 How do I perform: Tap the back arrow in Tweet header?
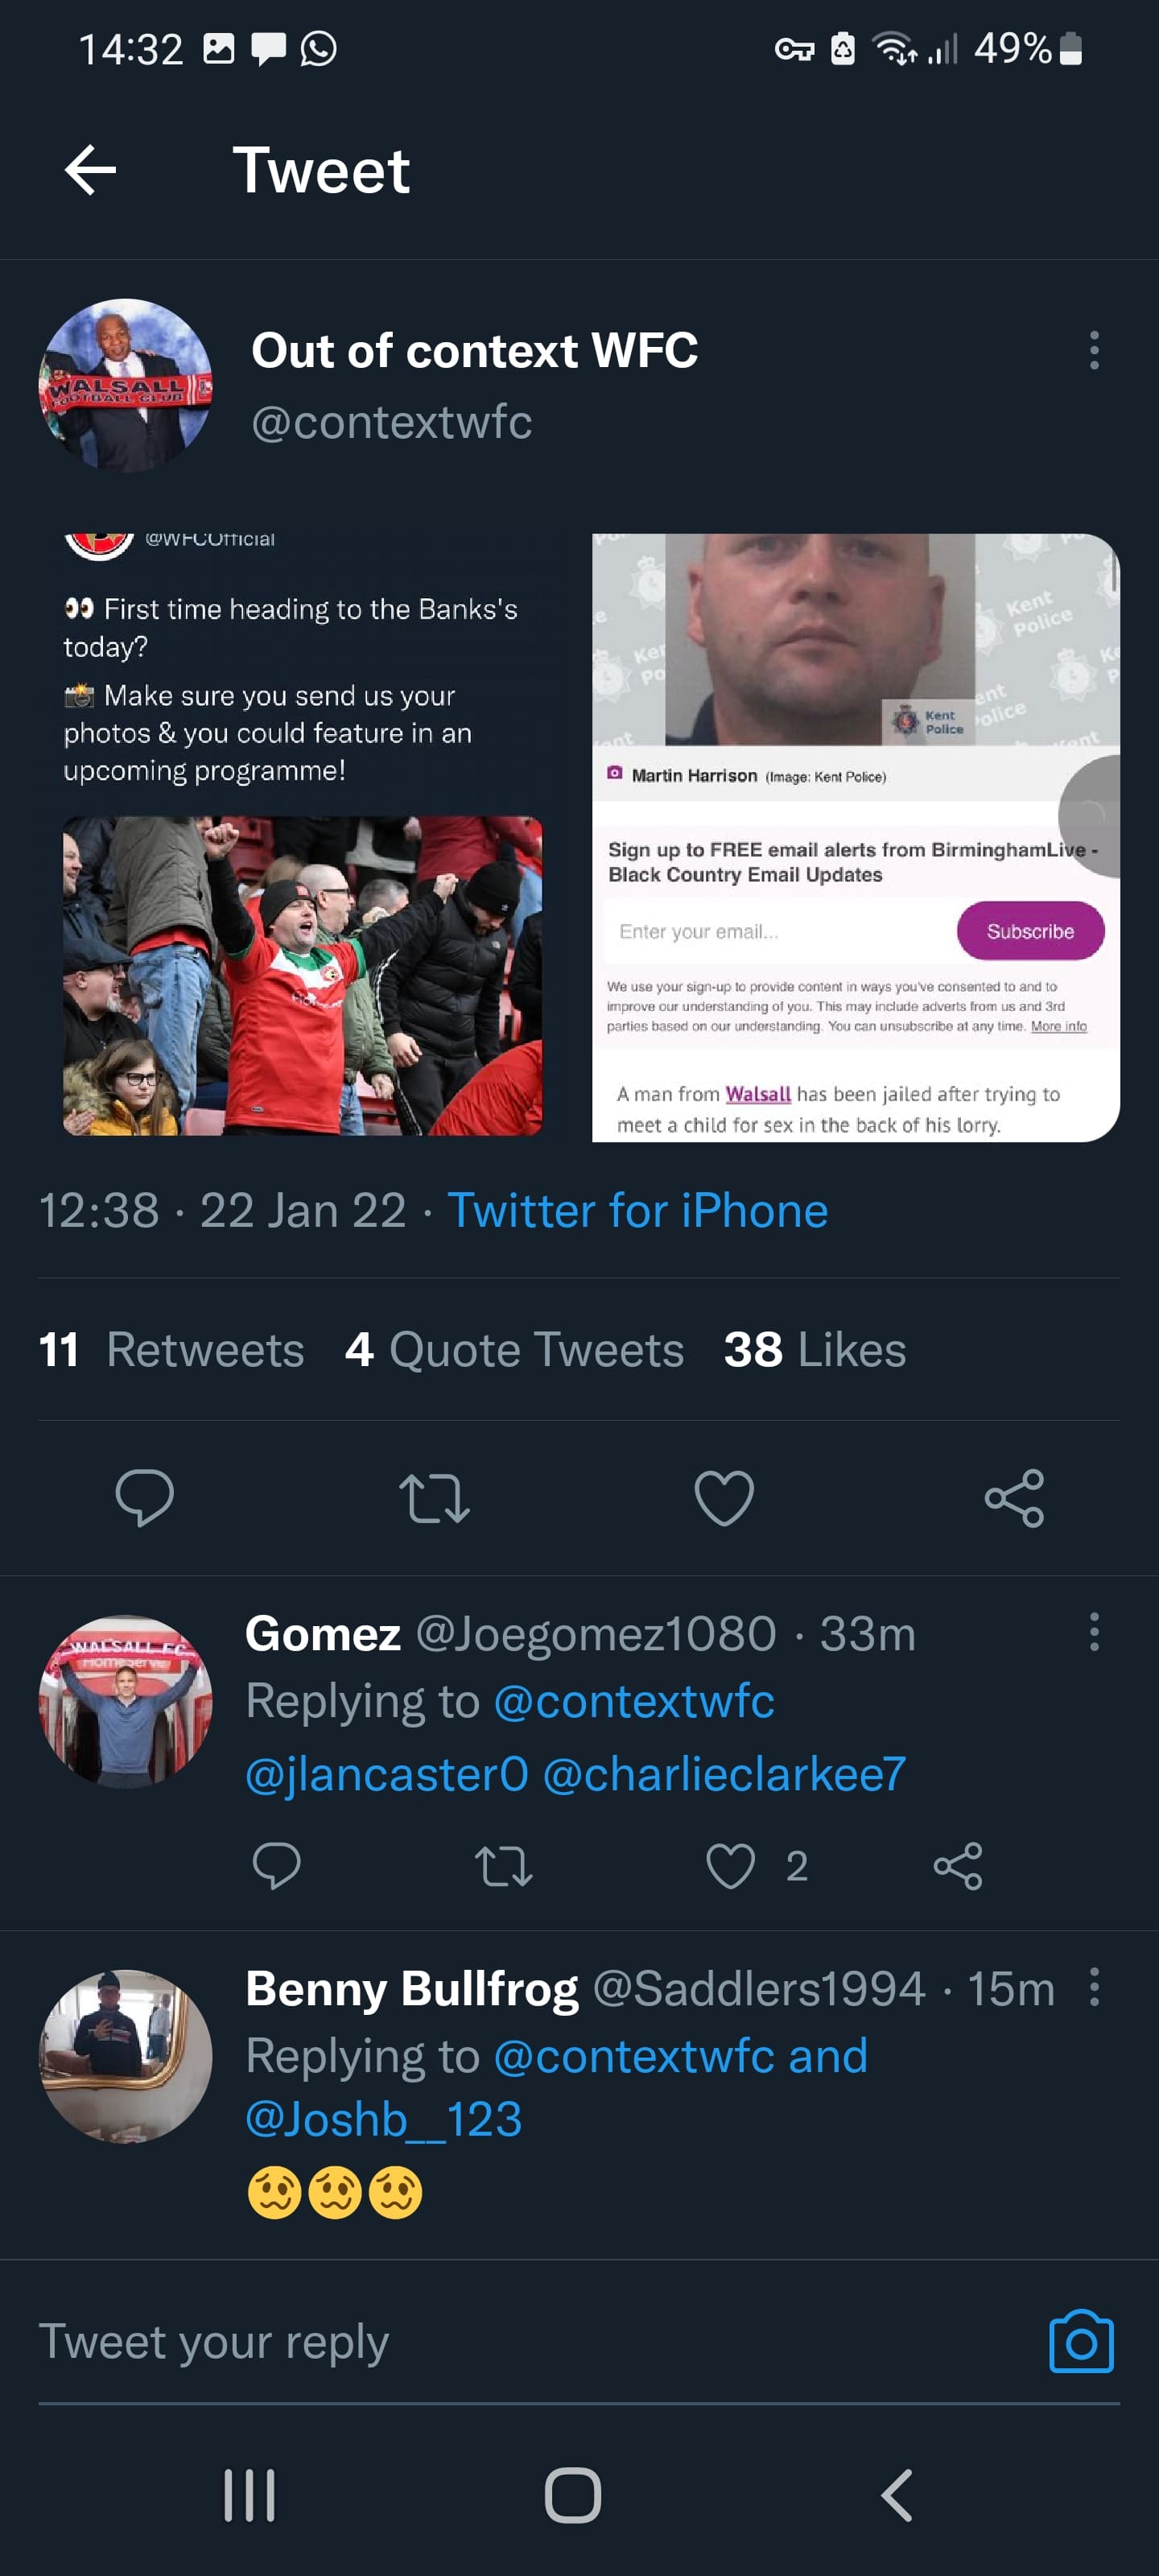click(x=91, y=170)
